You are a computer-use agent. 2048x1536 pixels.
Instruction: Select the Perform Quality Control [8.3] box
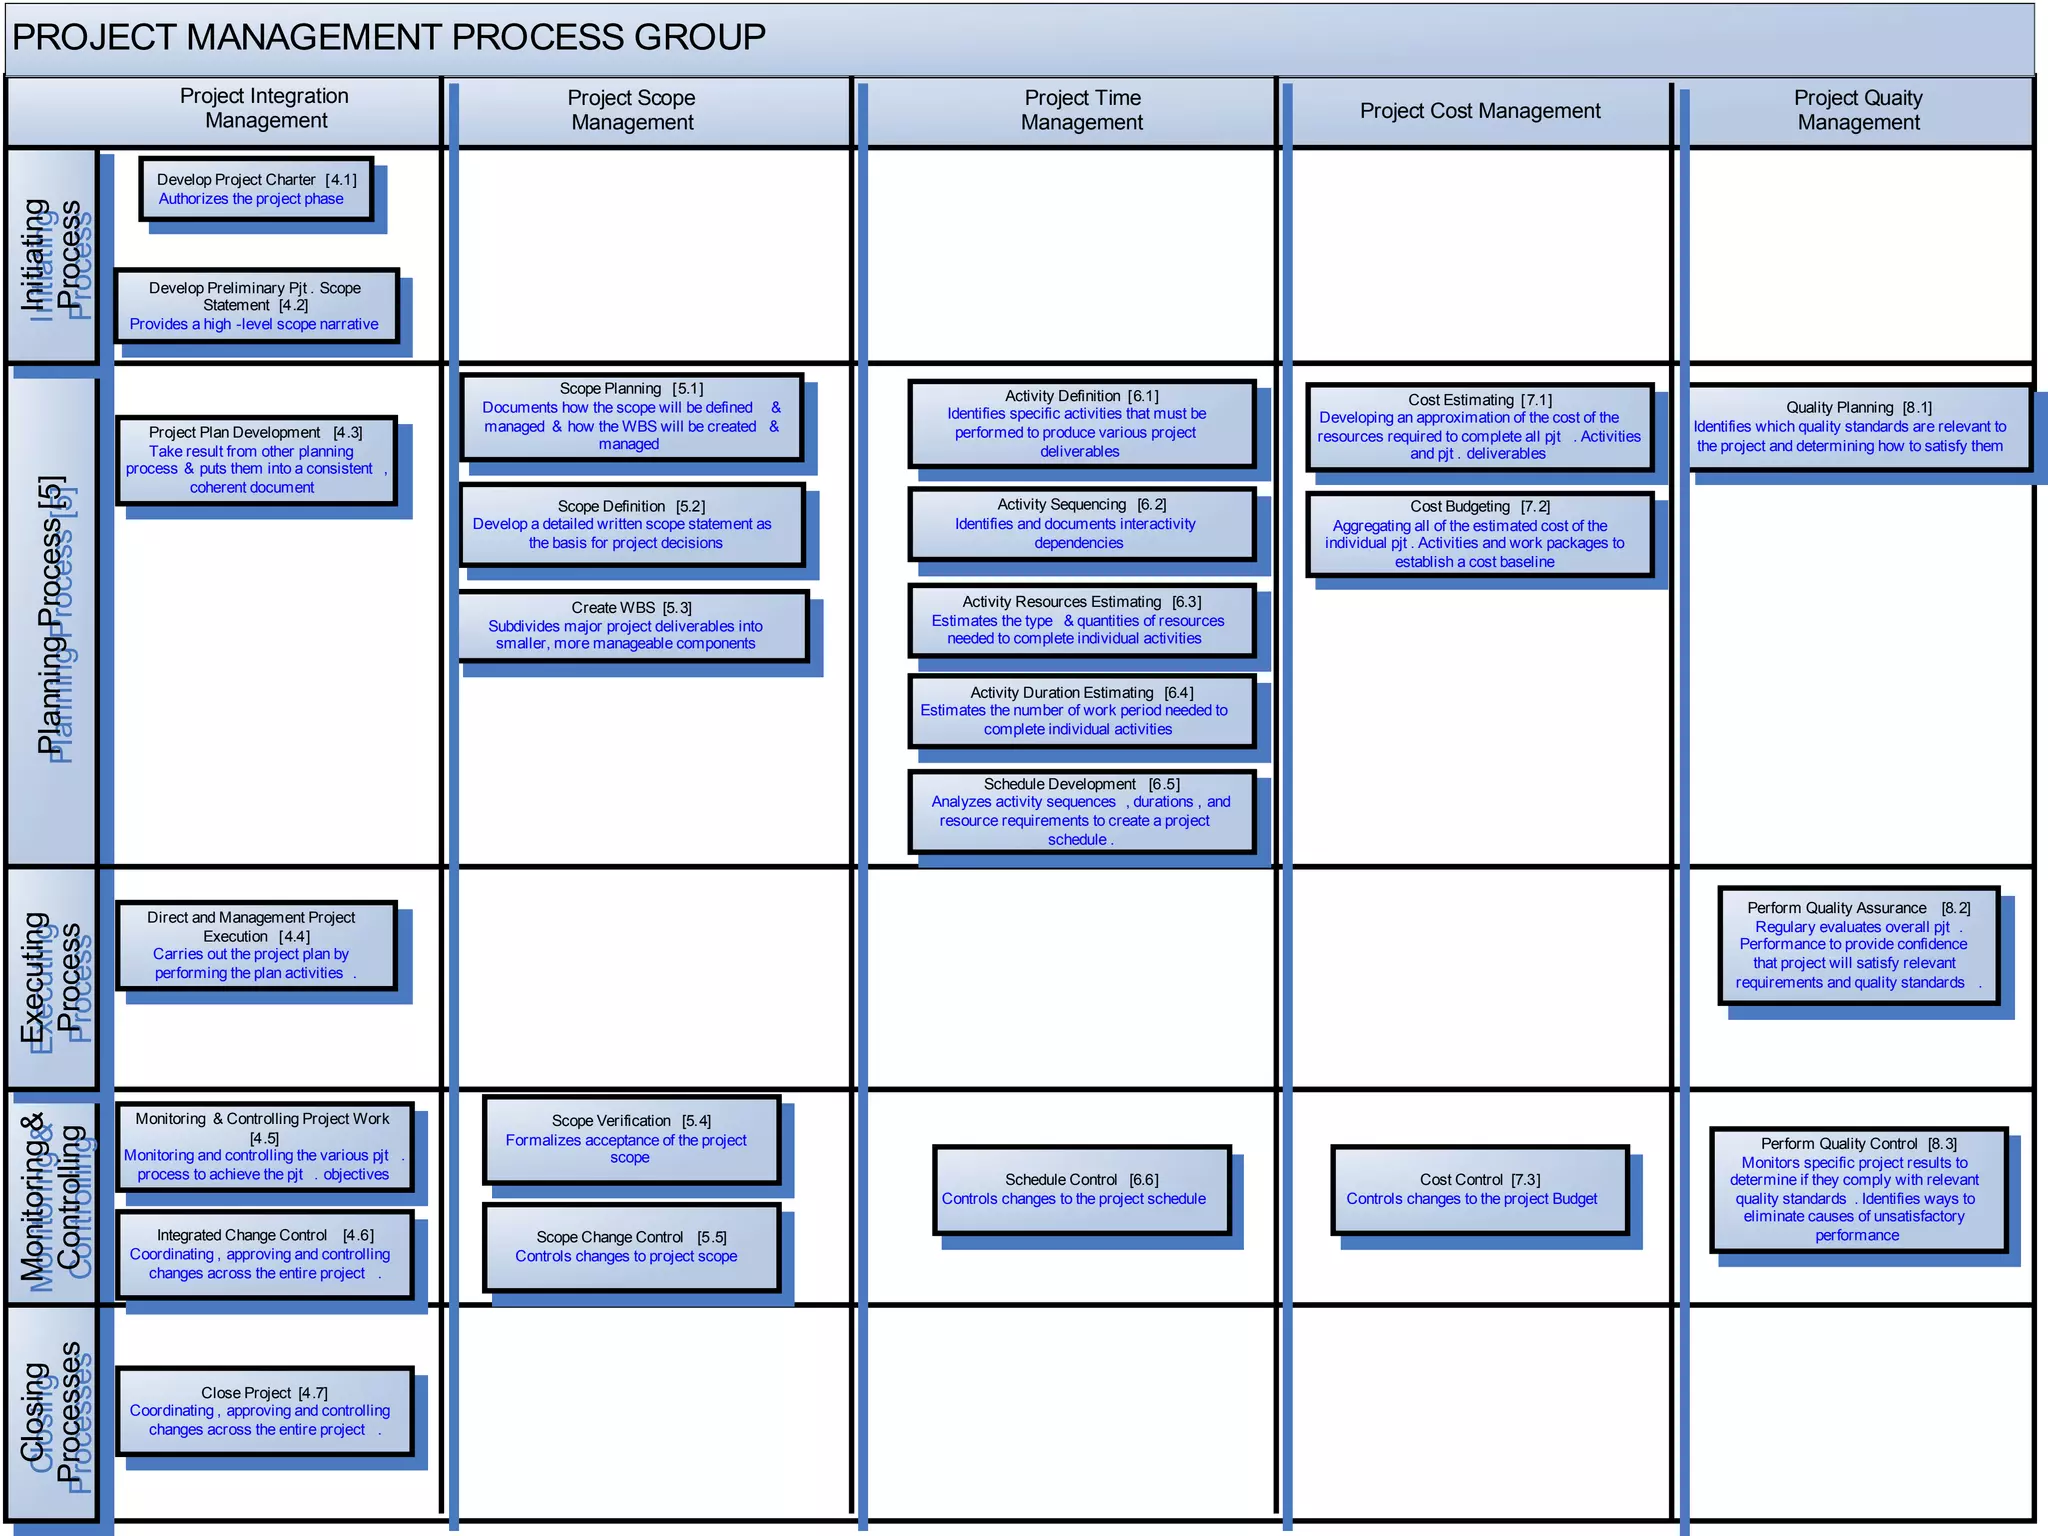[1858, 1189]
